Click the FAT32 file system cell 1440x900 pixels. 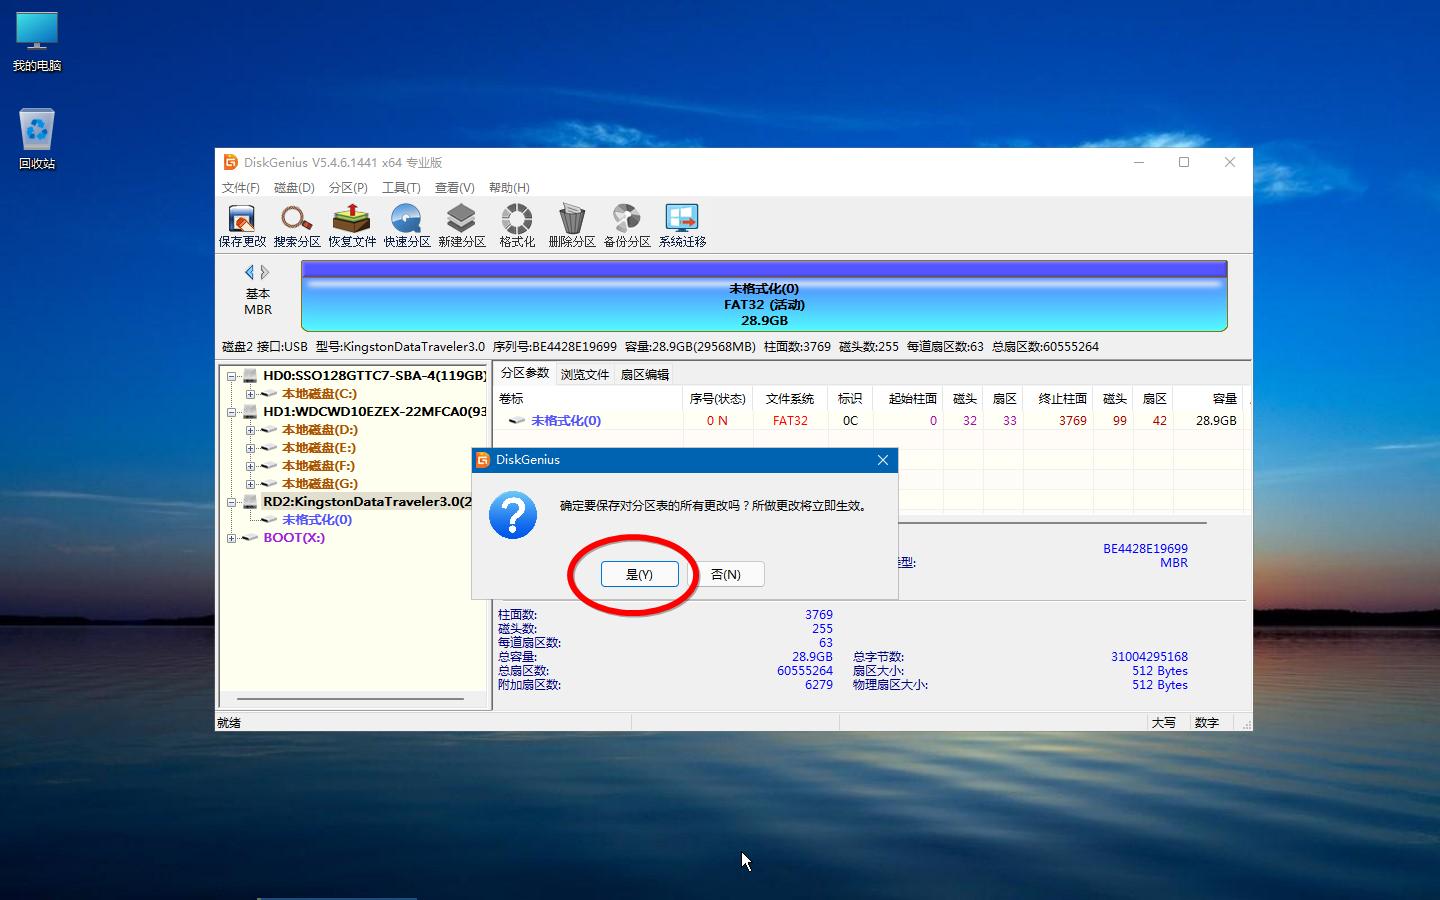coord(790,421)
